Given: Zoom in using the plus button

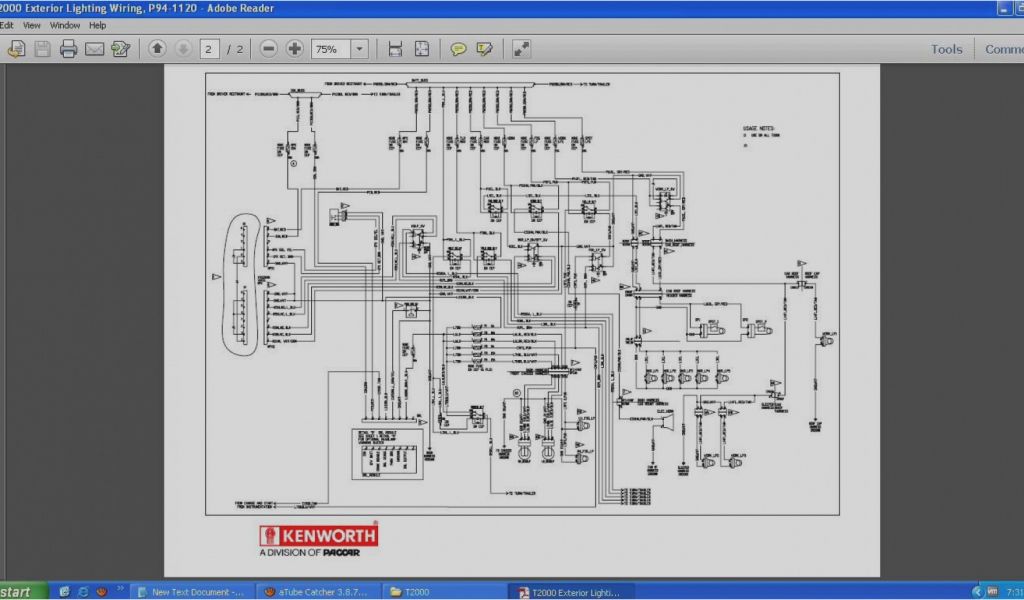Looking at the screenshot, I should pyautogui.click(x=294, y=48).
